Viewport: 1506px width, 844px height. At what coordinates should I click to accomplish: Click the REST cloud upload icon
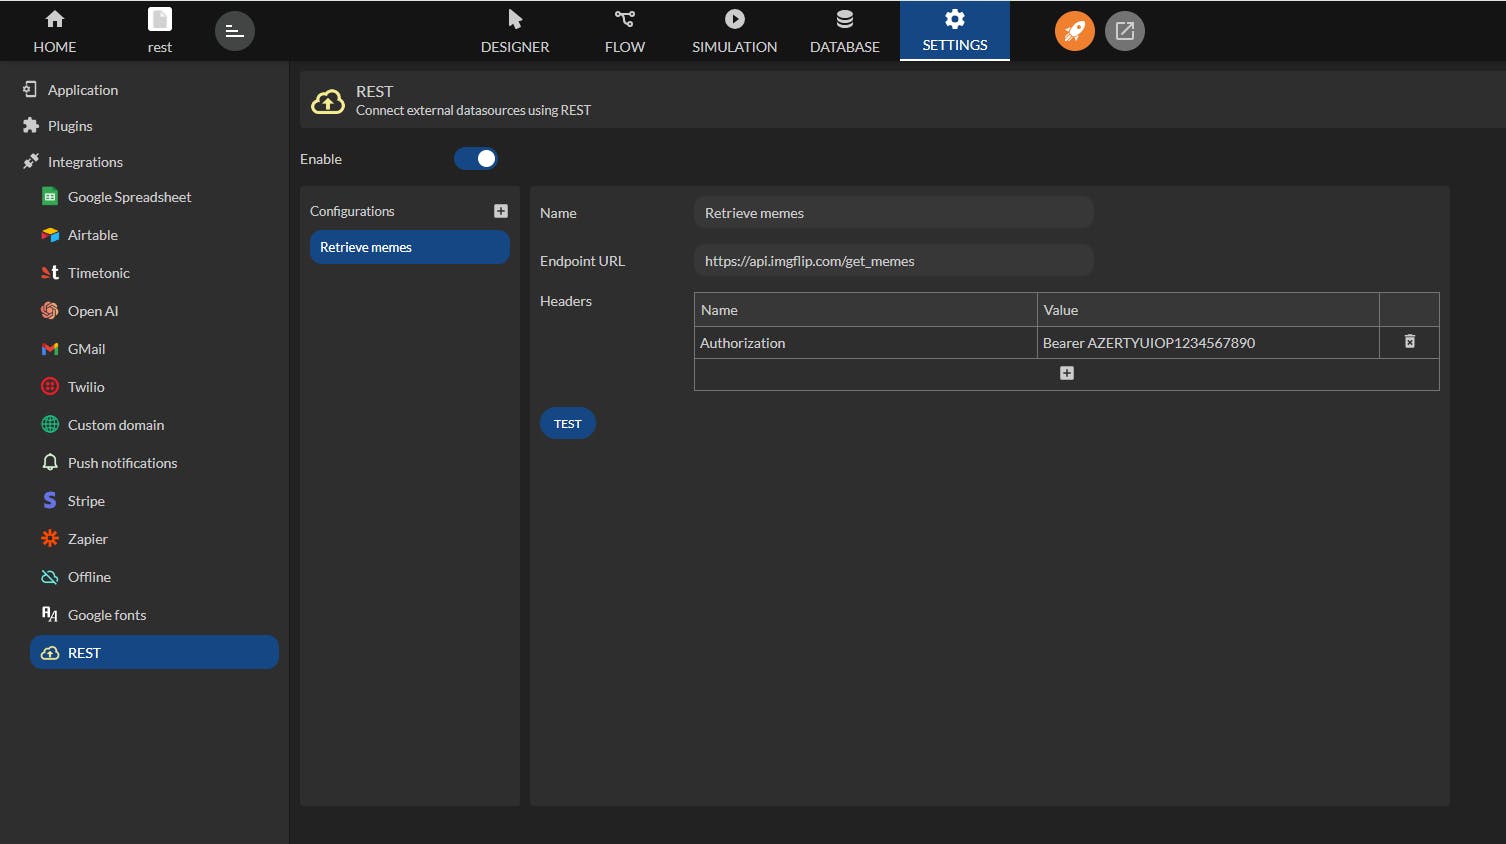(x=328, y=101)
